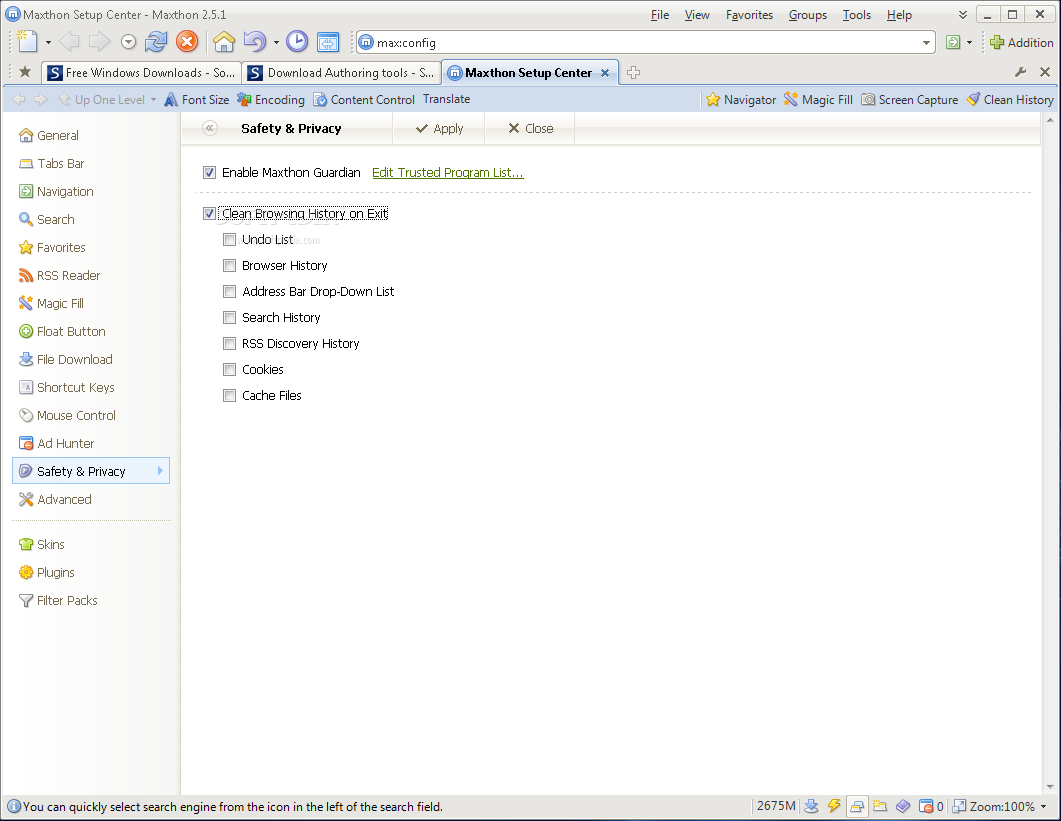Click the collapse sidebar chevron button
Screen dimensions: 1061x821
click(210, 128)
